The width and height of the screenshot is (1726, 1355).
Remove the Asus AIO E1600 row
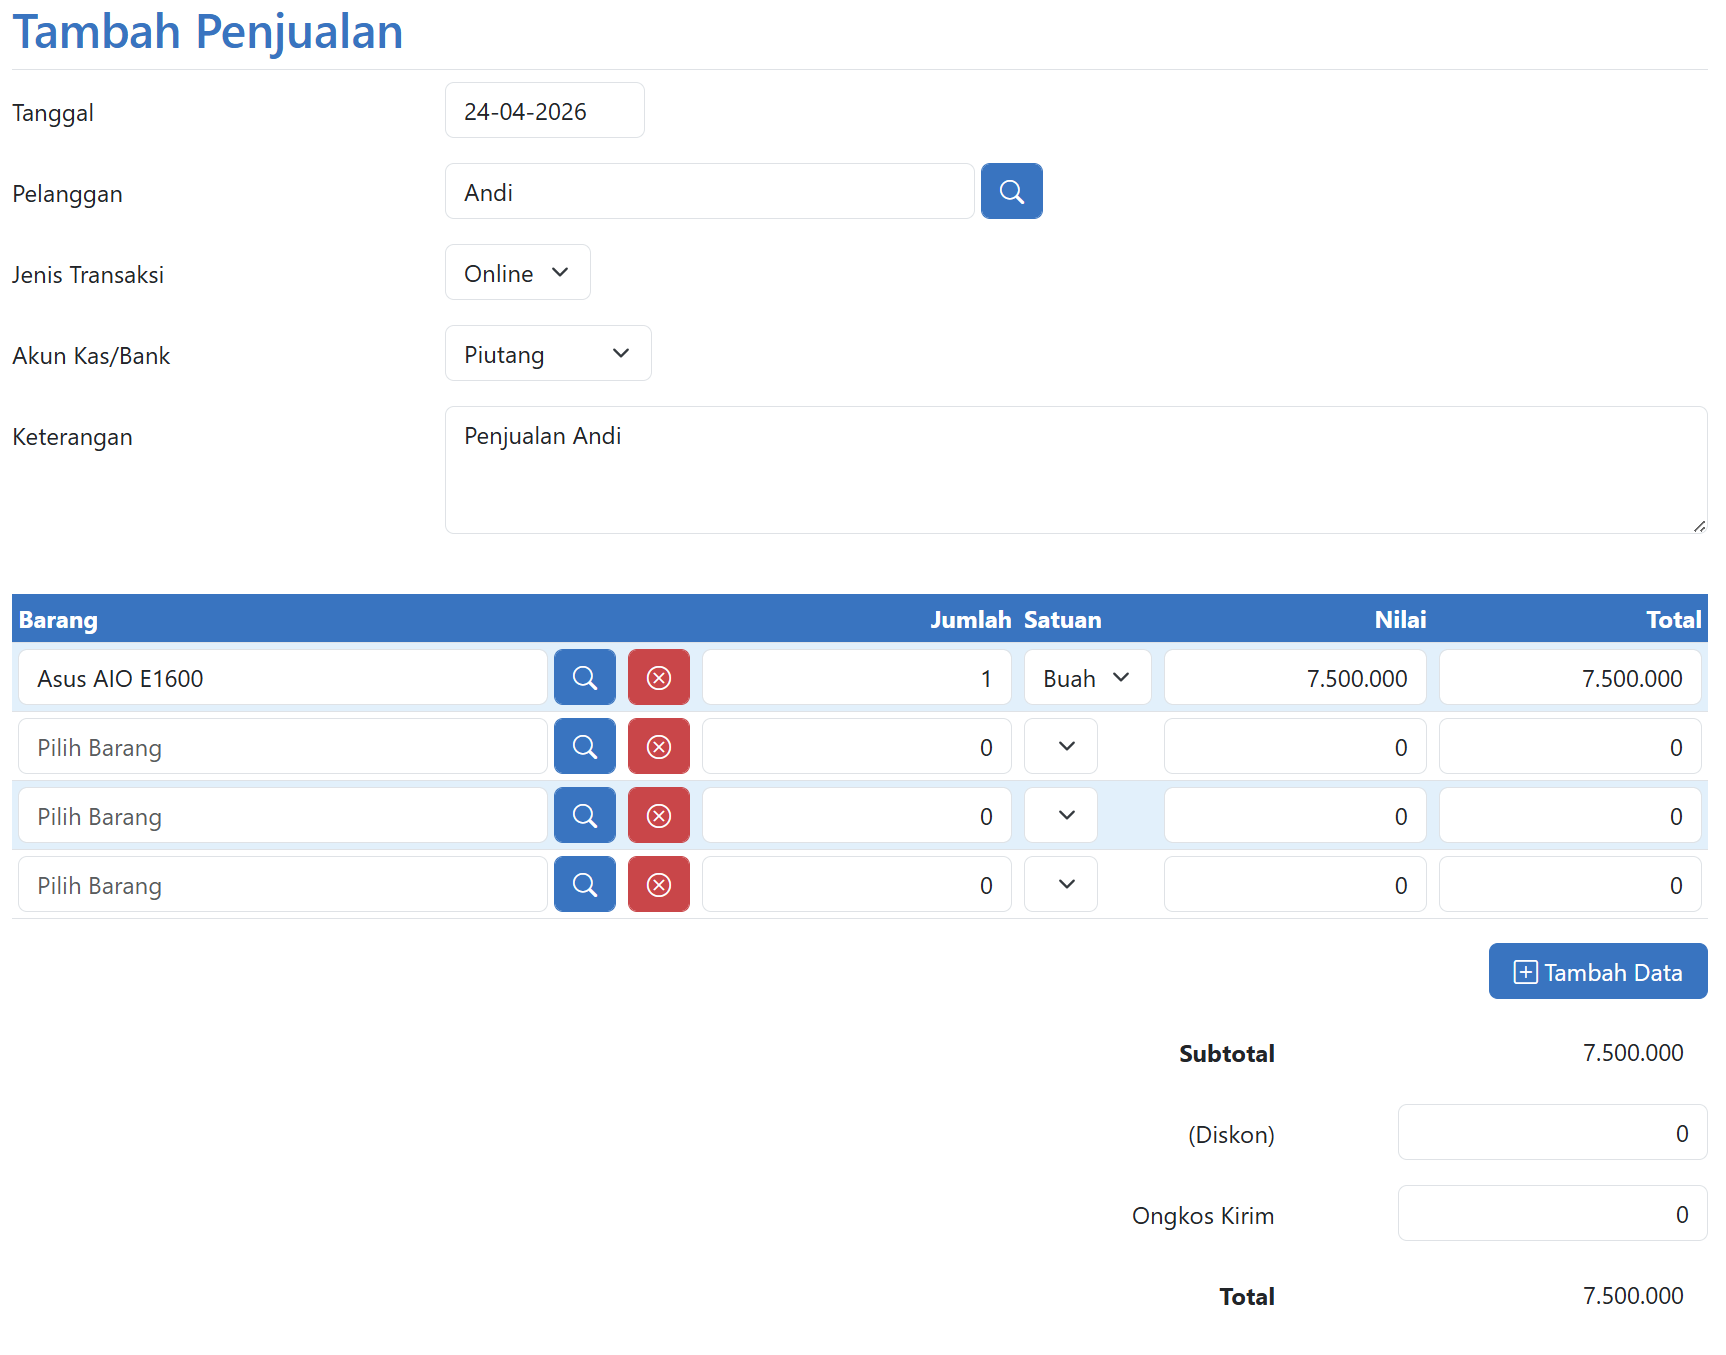click(x=659, y=678)
